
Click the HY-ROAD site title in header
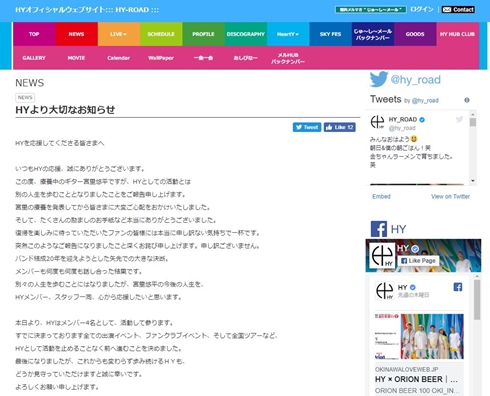tap(87, 10)
